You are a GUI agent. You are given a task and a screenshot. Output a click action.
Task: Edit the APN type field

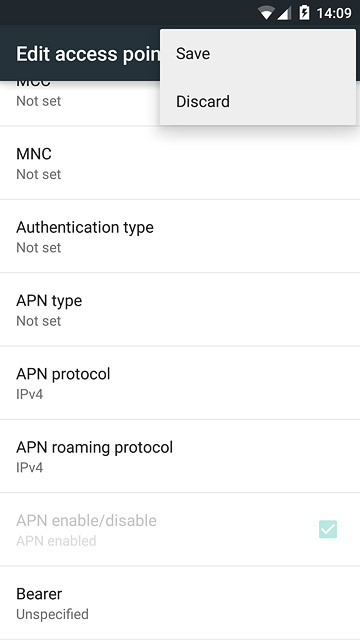point(180,309)
